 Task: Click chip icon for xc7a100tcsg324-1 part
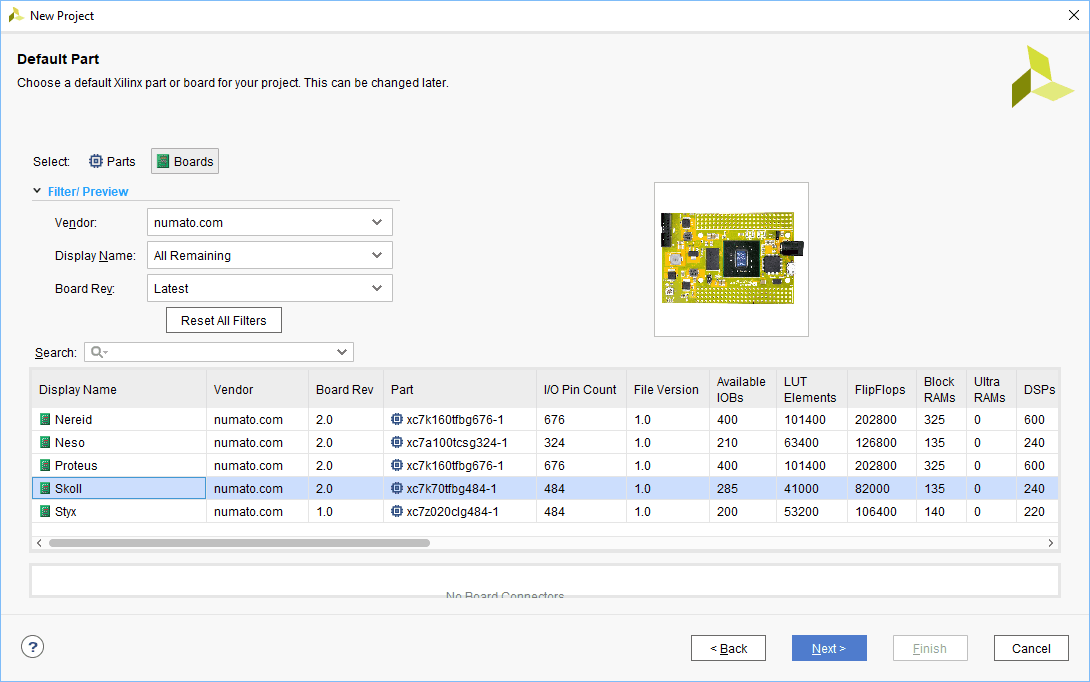(397, 443)
